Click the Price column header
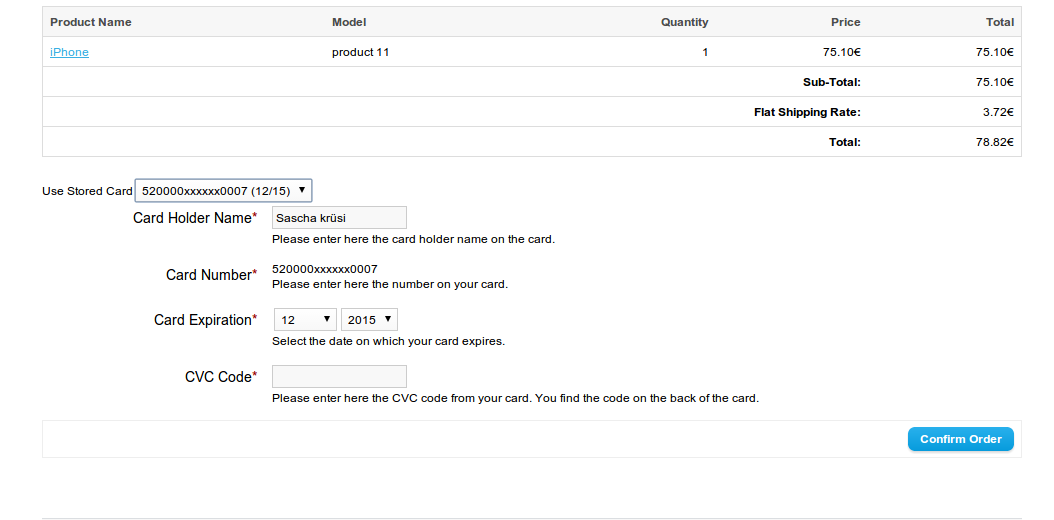Viewport: 1054px width, 520px height. click(x=845, y=22)
